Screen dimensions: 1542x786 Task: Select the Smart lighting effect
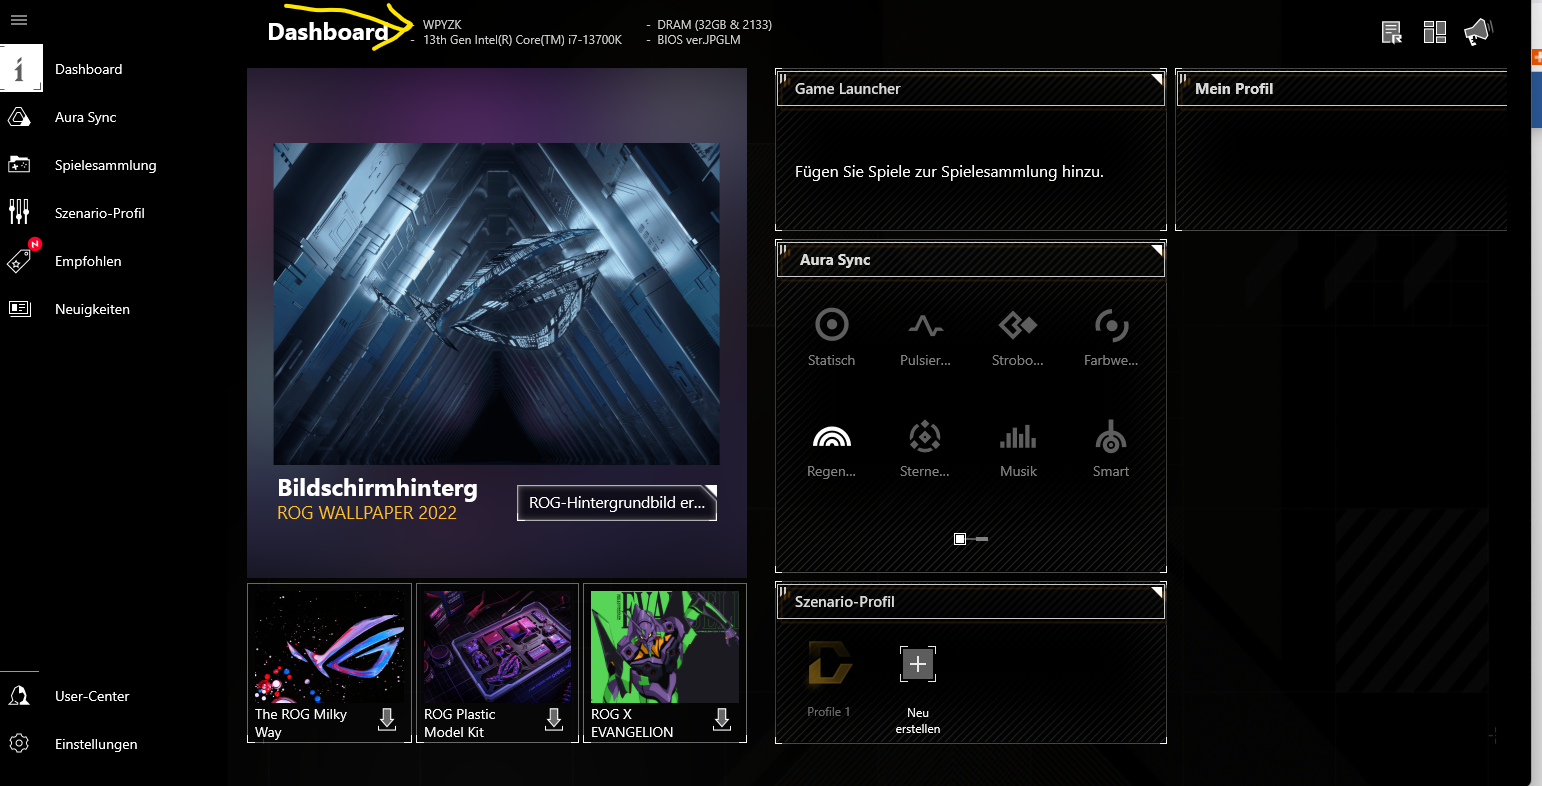point(1111,449)
